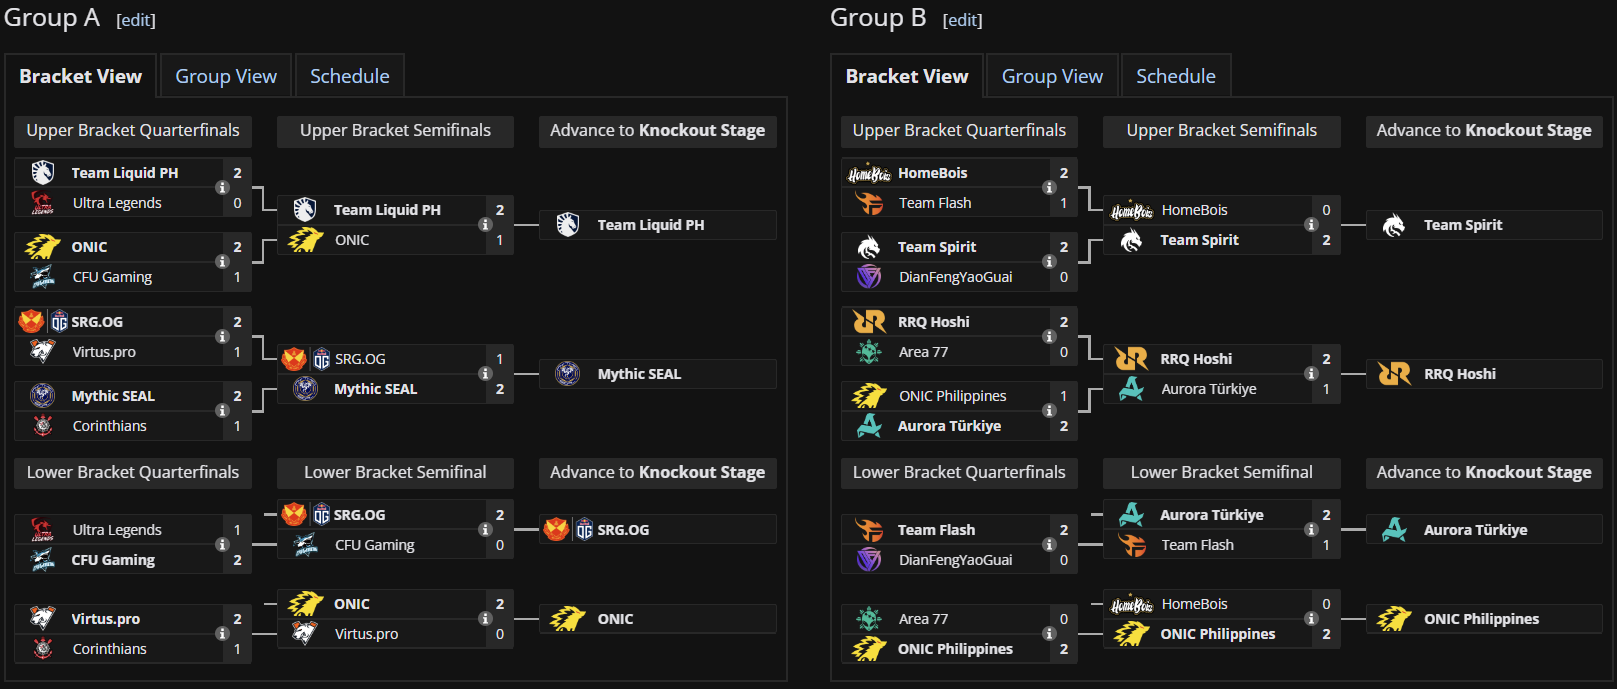Screen dimensions: 1617x689
Task: Click DianFengYaoGuai logo in Lower Bracket Quarterfinals
Action: point(869,560)
